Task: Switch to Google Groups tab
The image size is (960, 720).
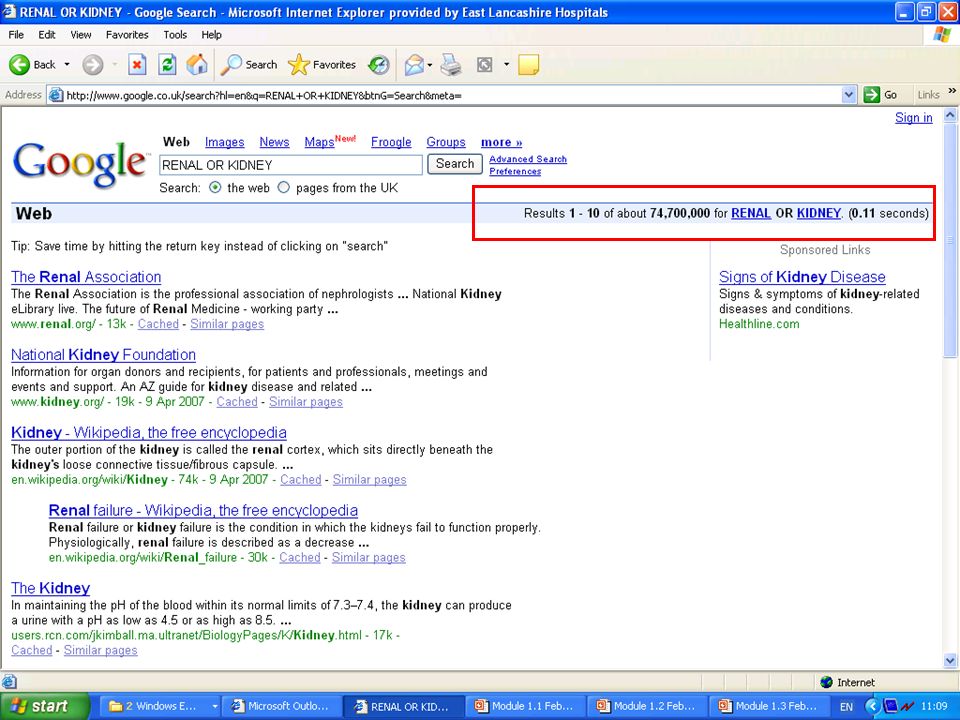Action: (446, 142)
